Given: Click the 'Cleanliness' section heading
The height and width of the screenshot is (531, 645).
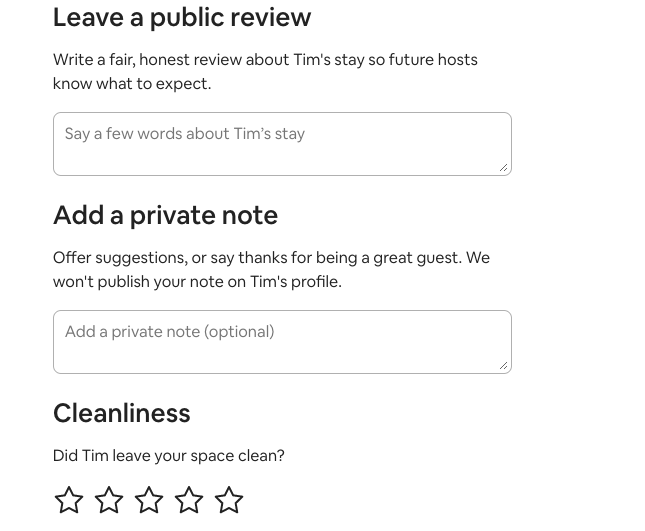Looking at the screenshot, I should [121, 413].
